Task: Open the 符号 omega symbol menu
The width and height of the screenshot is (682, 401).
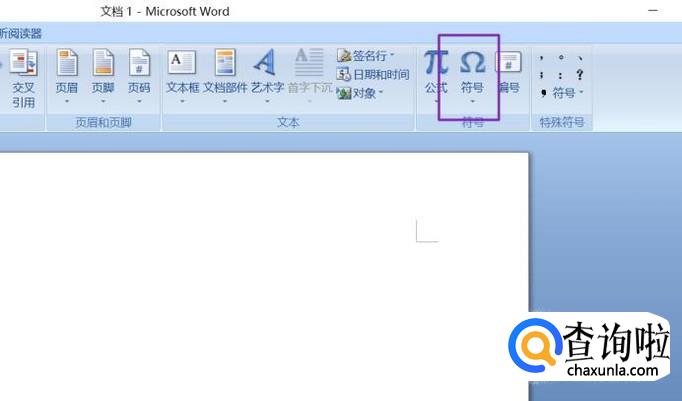Action: click(x=472, y=77)
